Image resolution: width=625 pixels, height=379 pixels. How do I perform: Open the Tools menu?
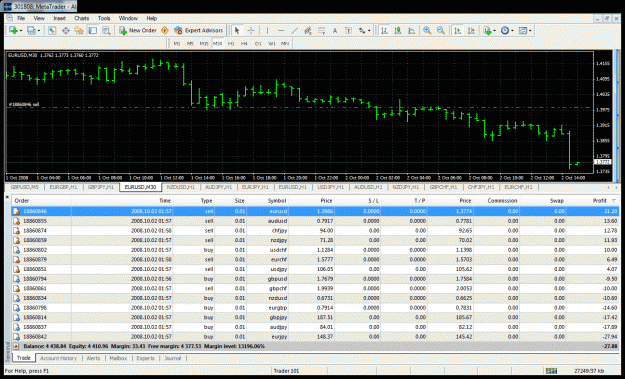tap(104, 18)
